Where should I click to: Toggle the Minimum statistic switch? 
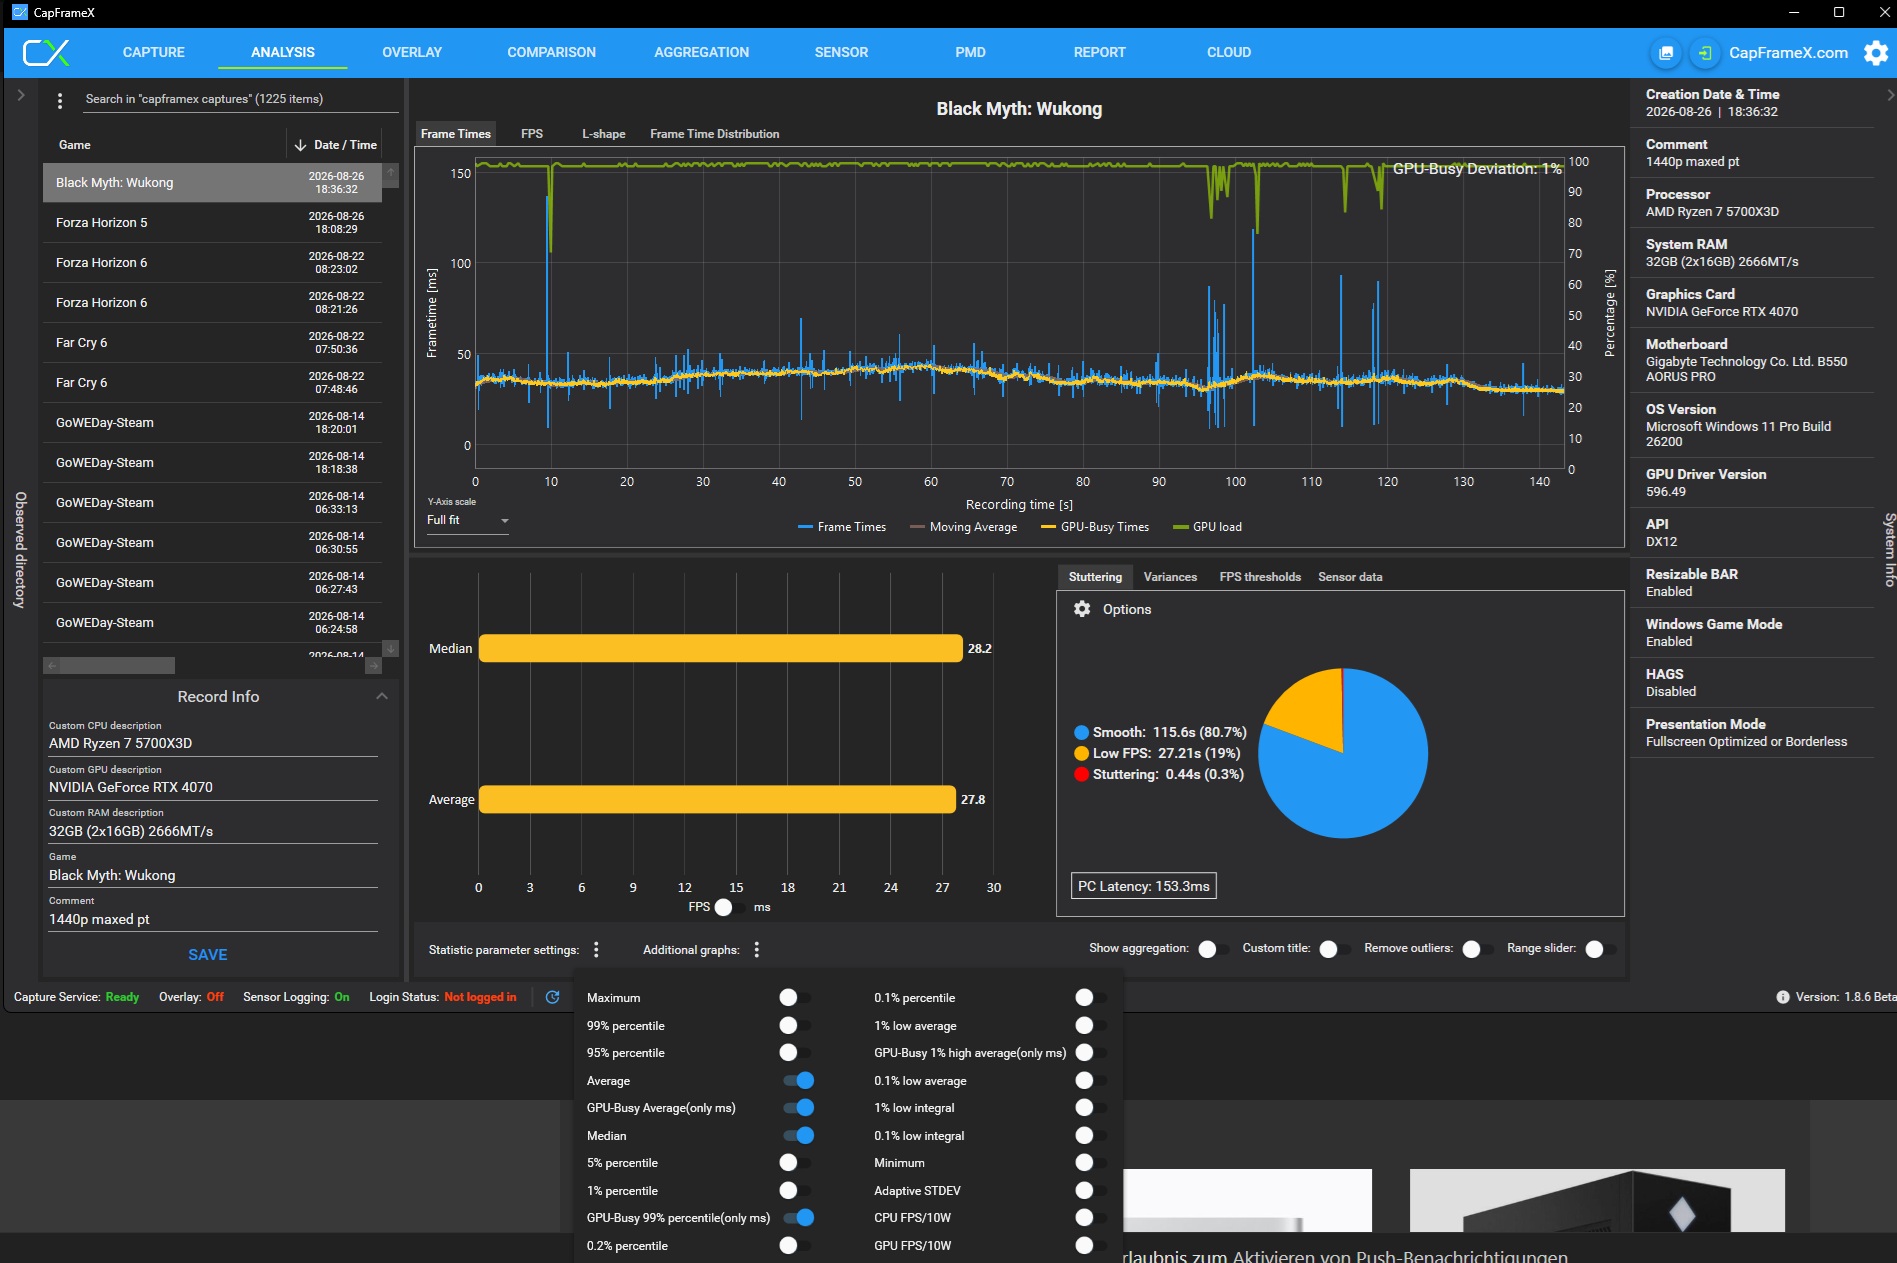1090,1162
